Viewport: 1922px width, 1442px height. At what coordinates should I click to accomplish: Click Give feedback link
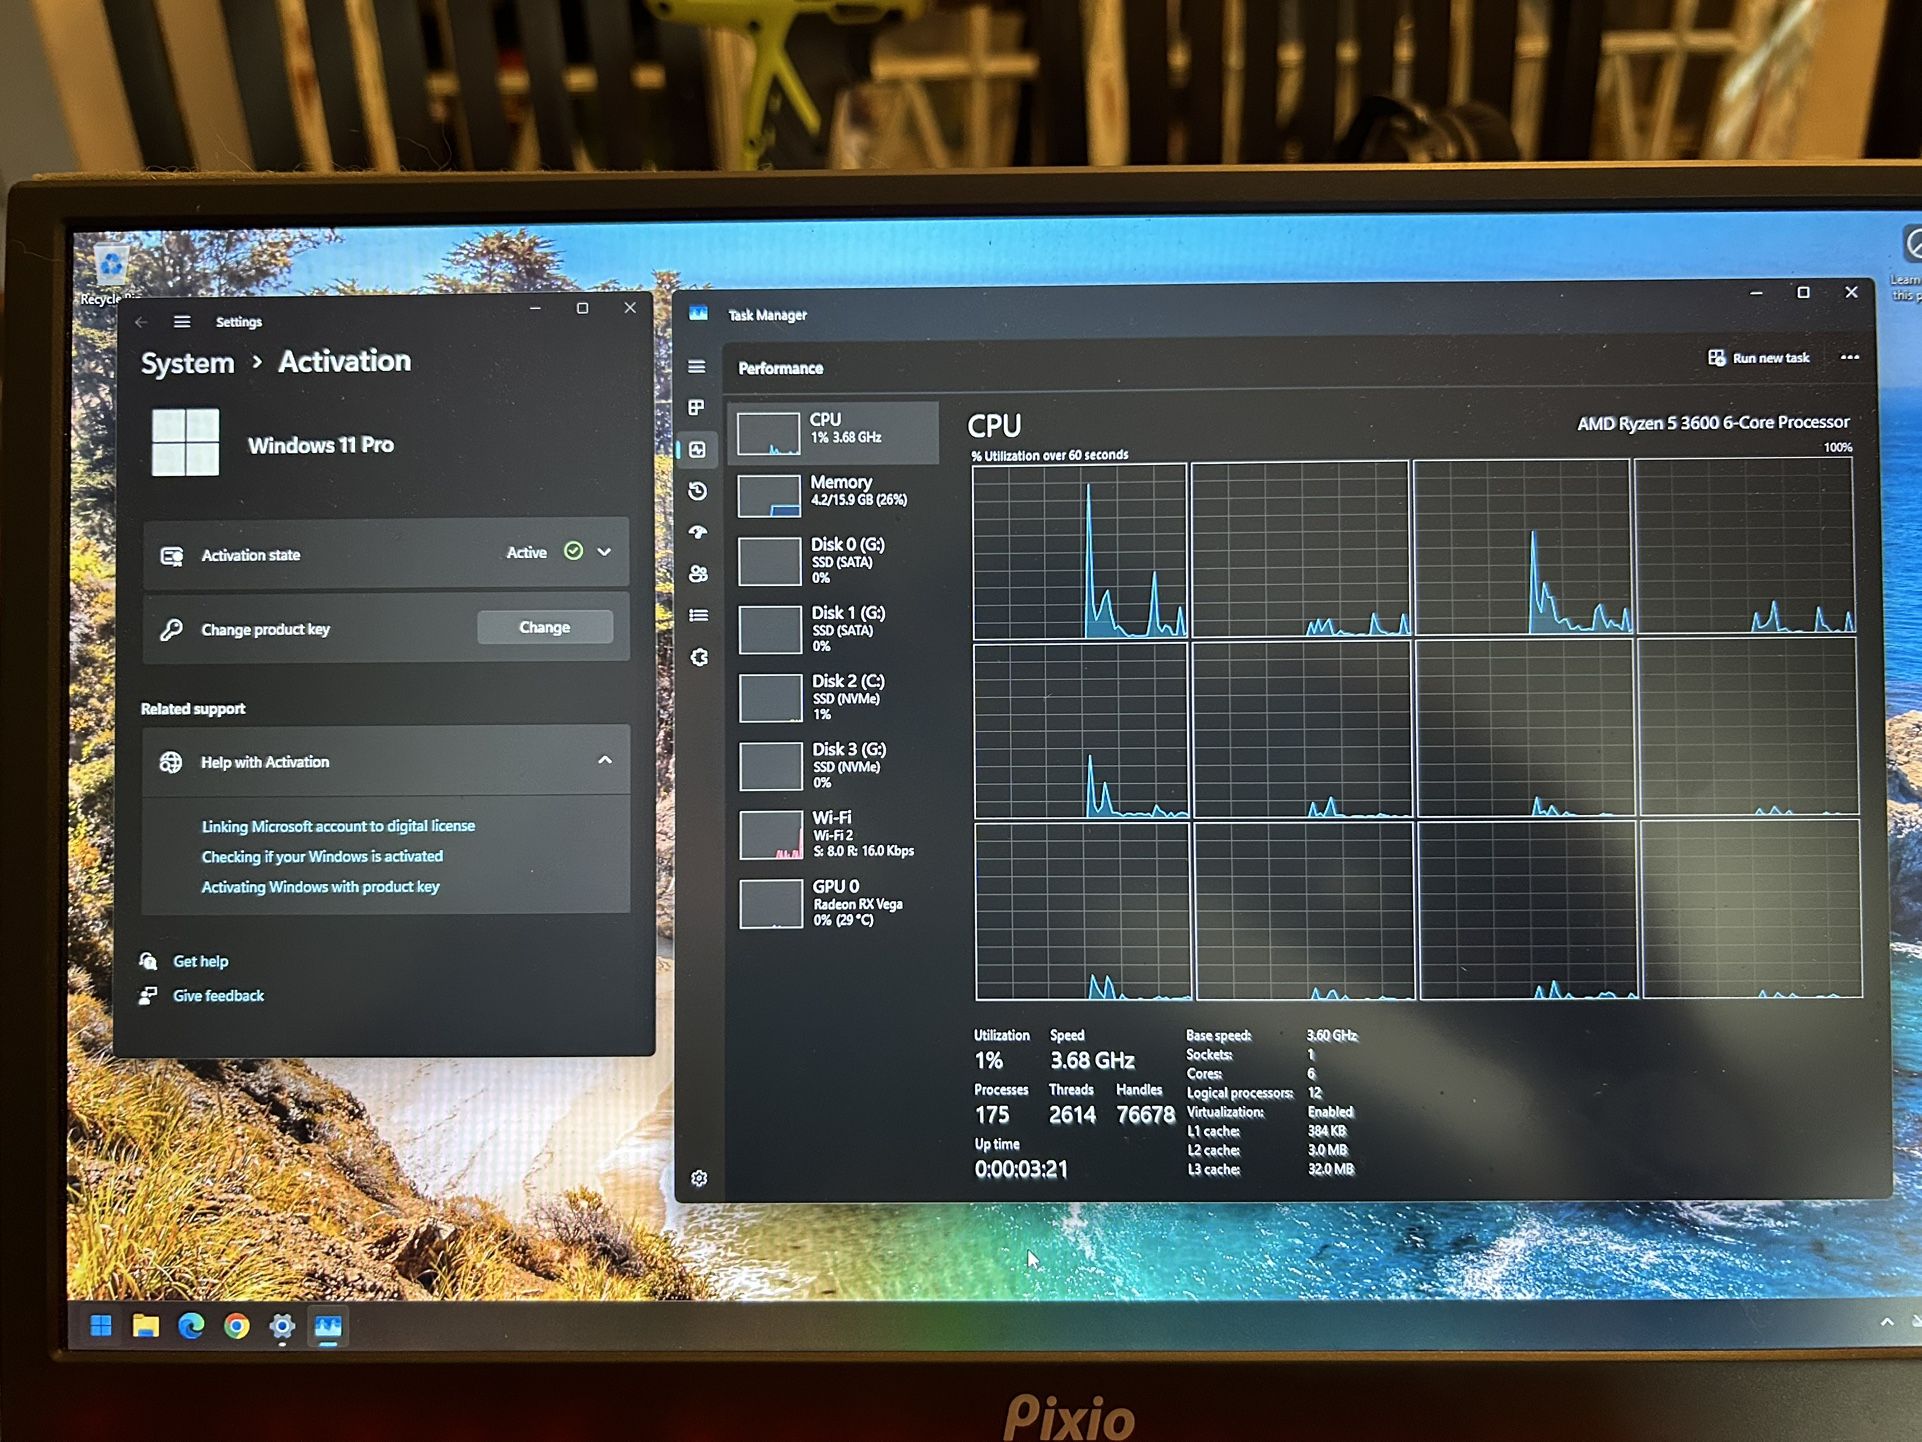click(x=218, y=996)
